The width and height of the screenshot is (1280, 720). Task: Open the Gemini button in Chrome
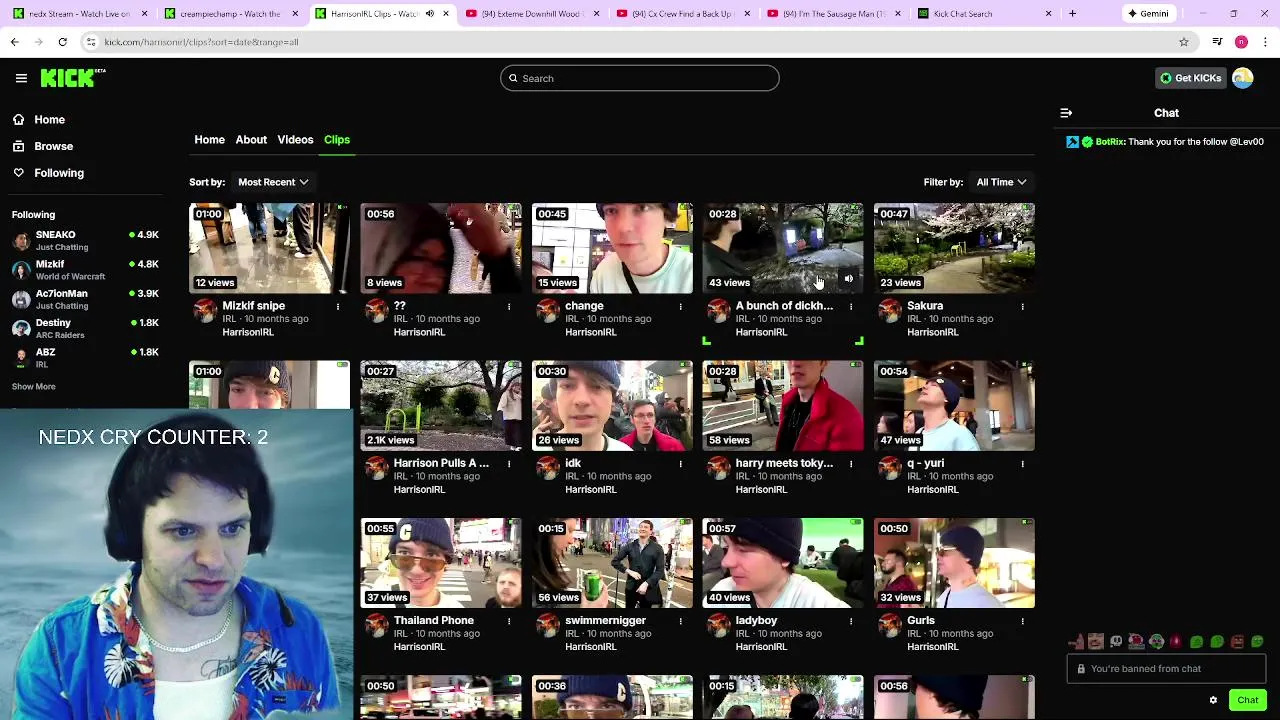tap(1148, 14)
